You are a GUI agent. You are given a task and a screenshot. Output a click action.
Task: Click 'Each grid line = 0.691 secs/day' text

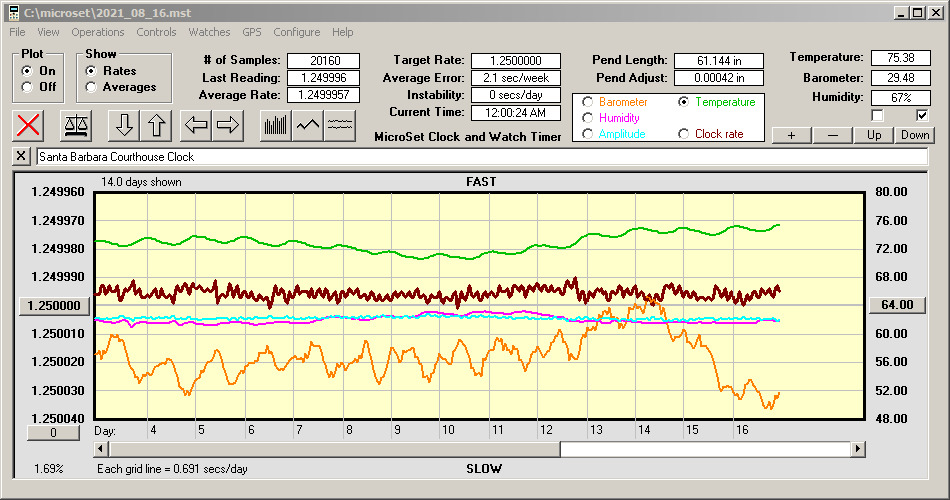point(172,468)
